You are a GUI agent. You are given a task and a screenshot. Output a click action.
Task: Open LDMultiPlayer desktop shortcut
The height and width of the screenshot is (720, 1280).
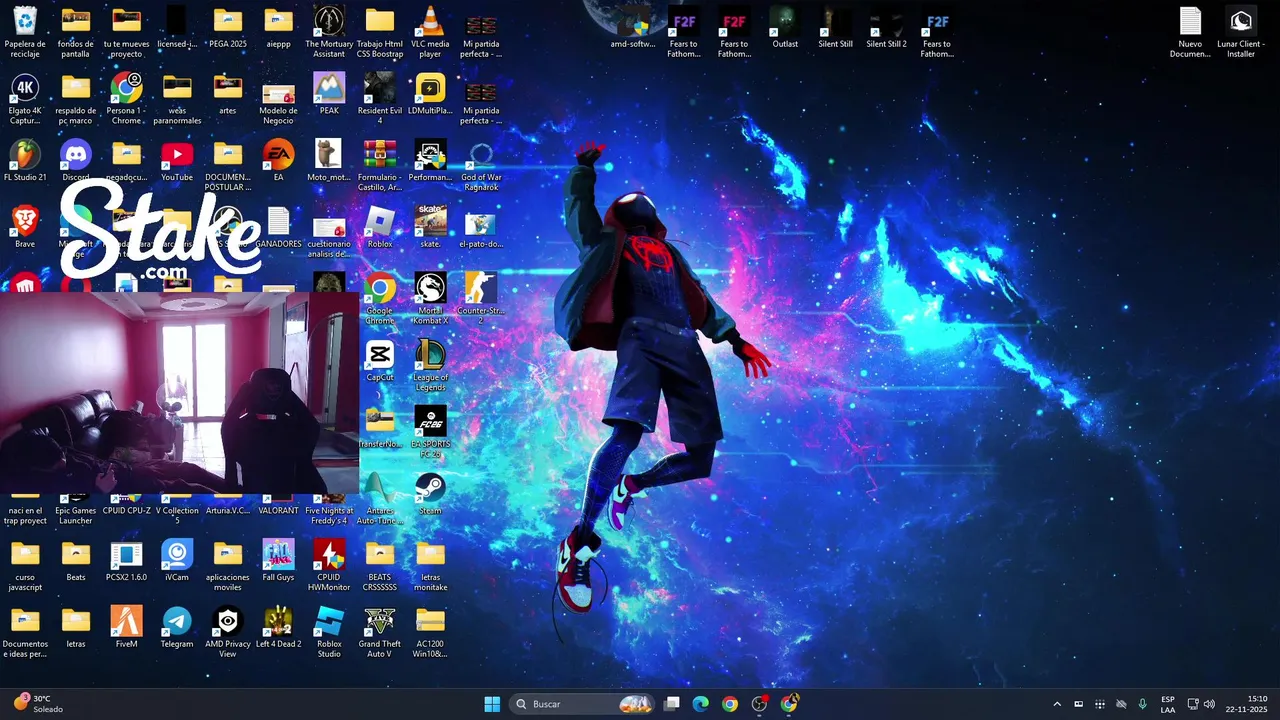tap(430, 94)
